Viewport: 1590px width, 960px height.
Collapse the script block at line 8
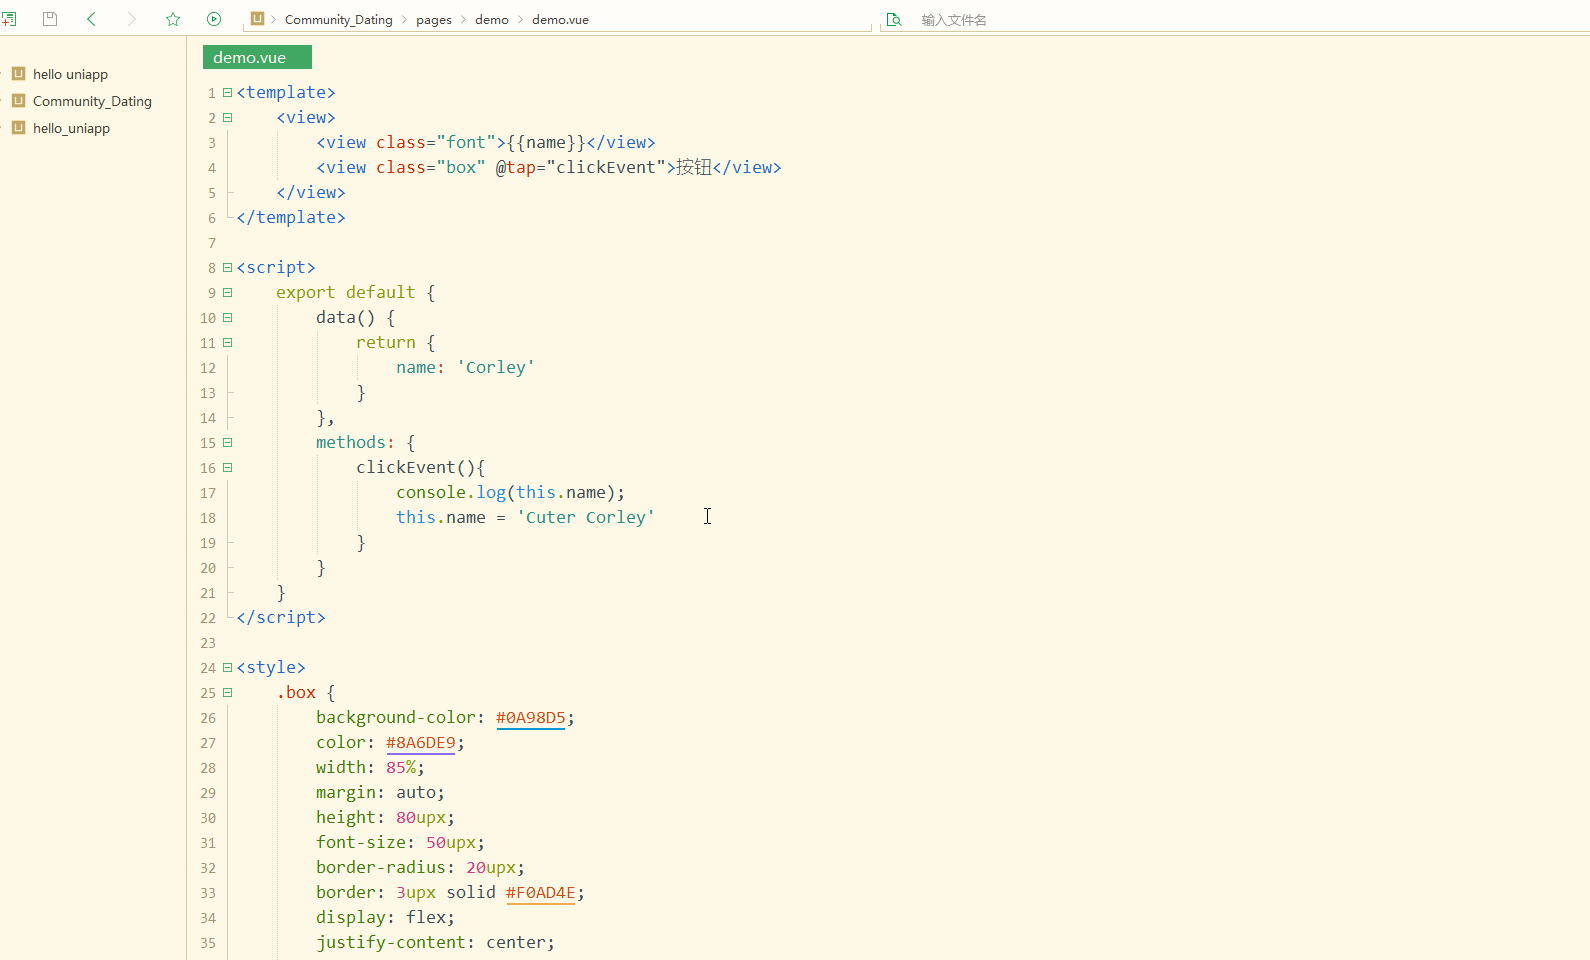(227, 267)
